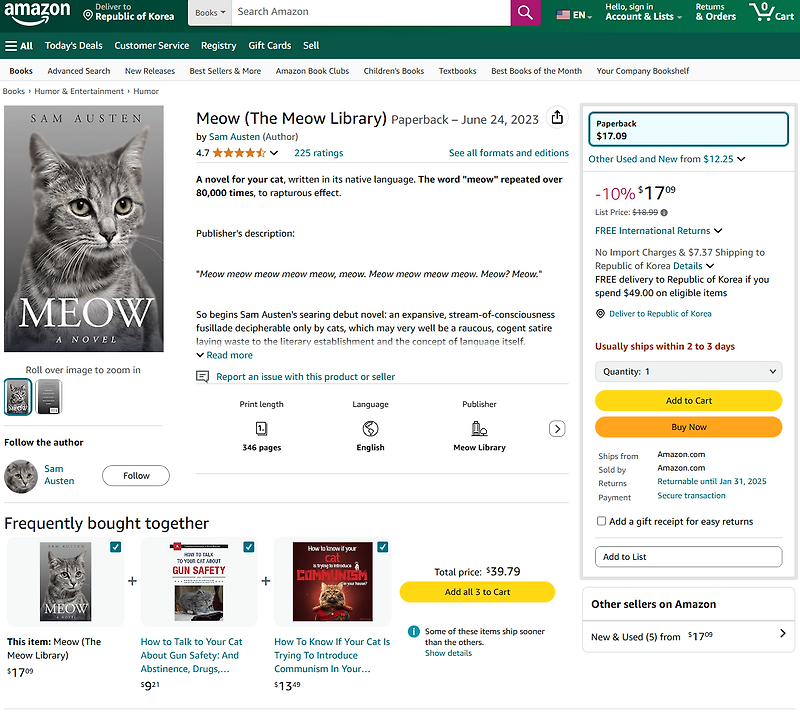Click the Sam Austen author avatar
The width and height of the screenshot is (800, 716).
pyautogui.click(x=21, y=475)
